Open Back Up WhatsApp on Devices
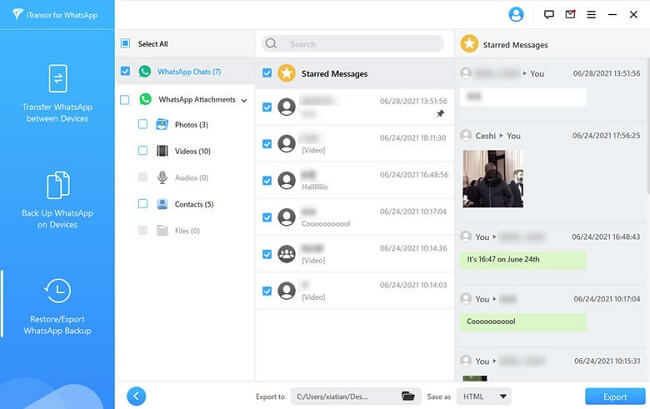 [57, 200]
